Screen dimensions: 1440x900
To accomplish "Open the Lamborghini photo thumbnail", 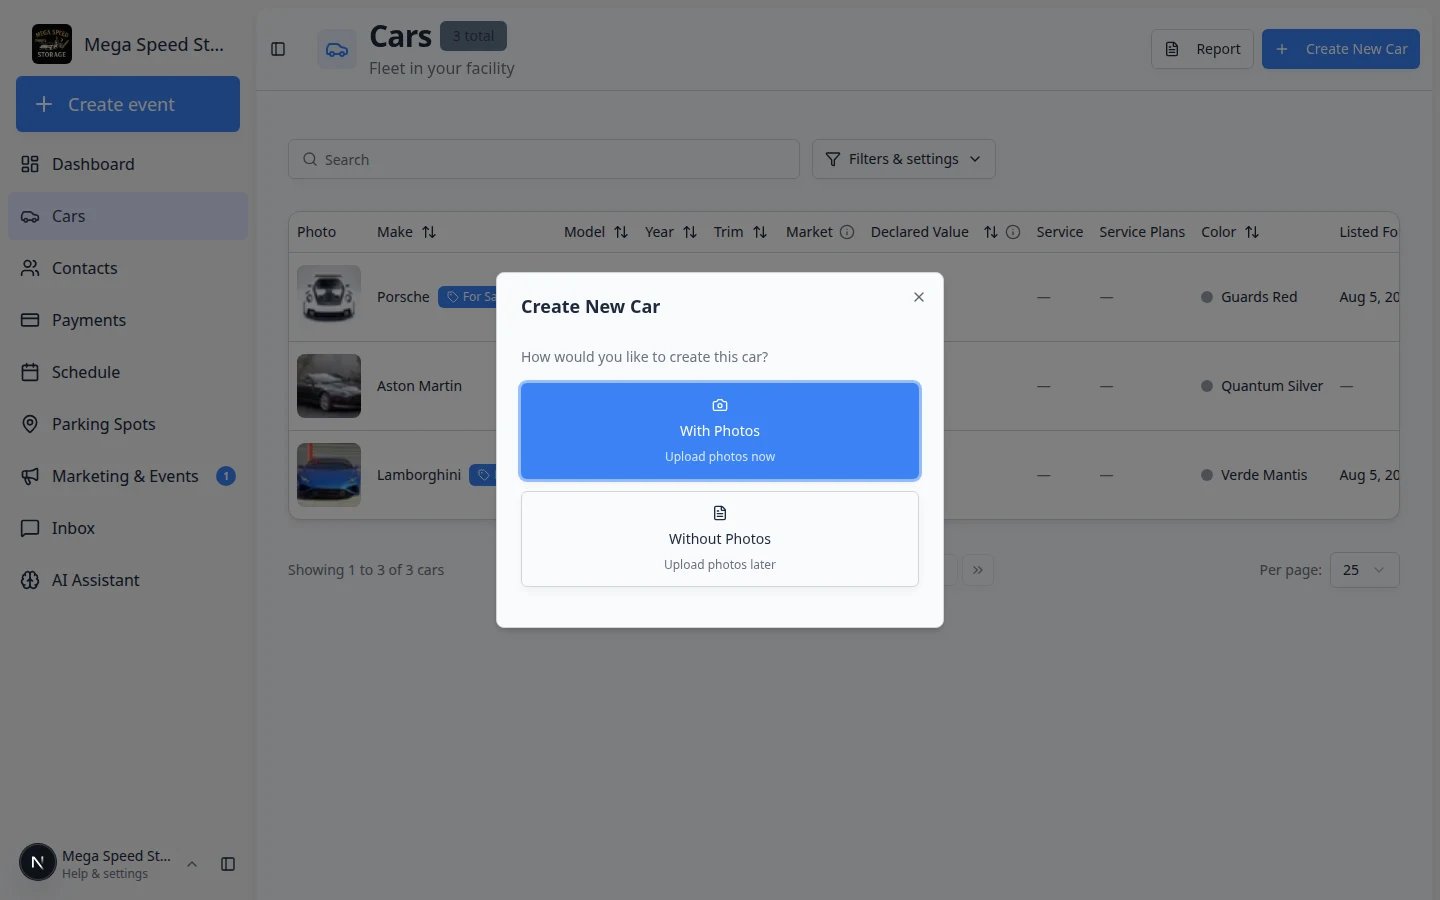I will pyautogui.click(x=329, y=475).
